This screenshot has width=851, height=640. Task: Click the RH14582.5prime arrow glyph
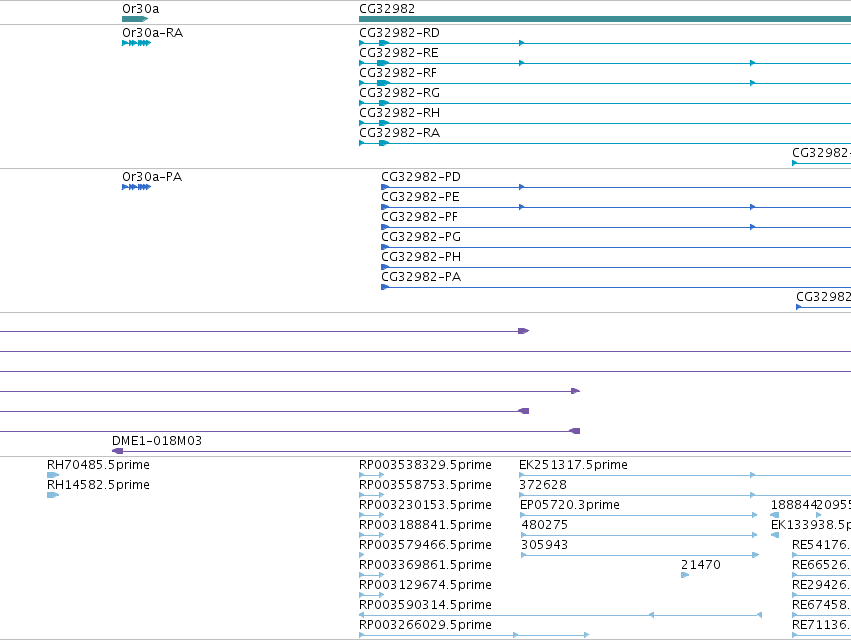pyautogui.click(x=53, y=495)
